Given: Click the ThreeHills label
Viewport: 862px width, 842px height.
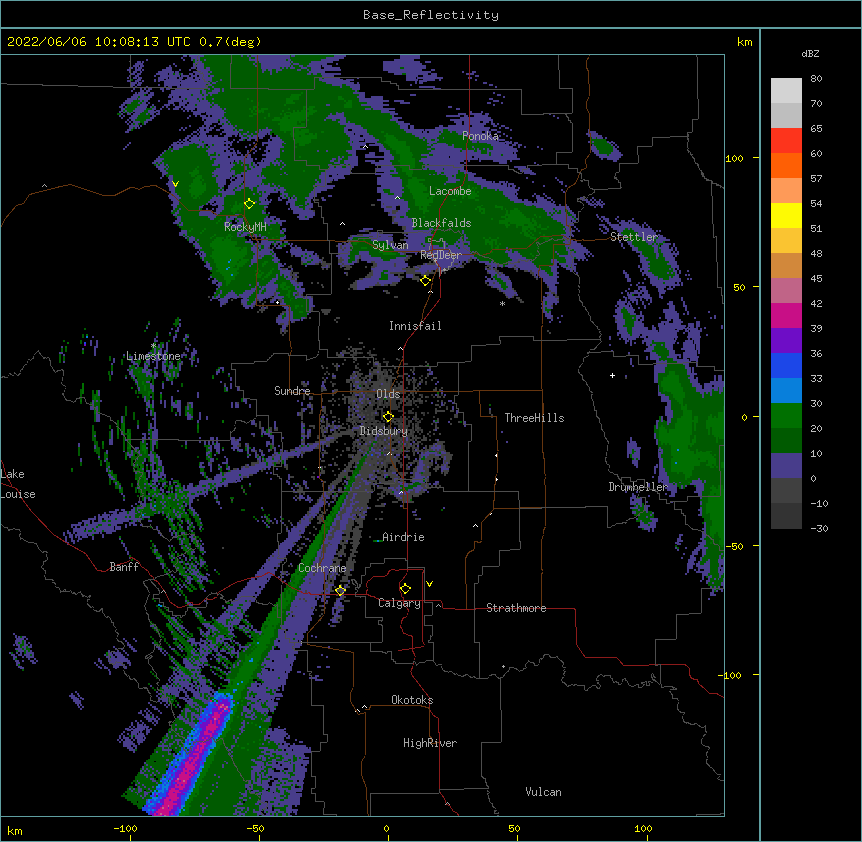Looking at the screenshot, I should tap(534, 418).
